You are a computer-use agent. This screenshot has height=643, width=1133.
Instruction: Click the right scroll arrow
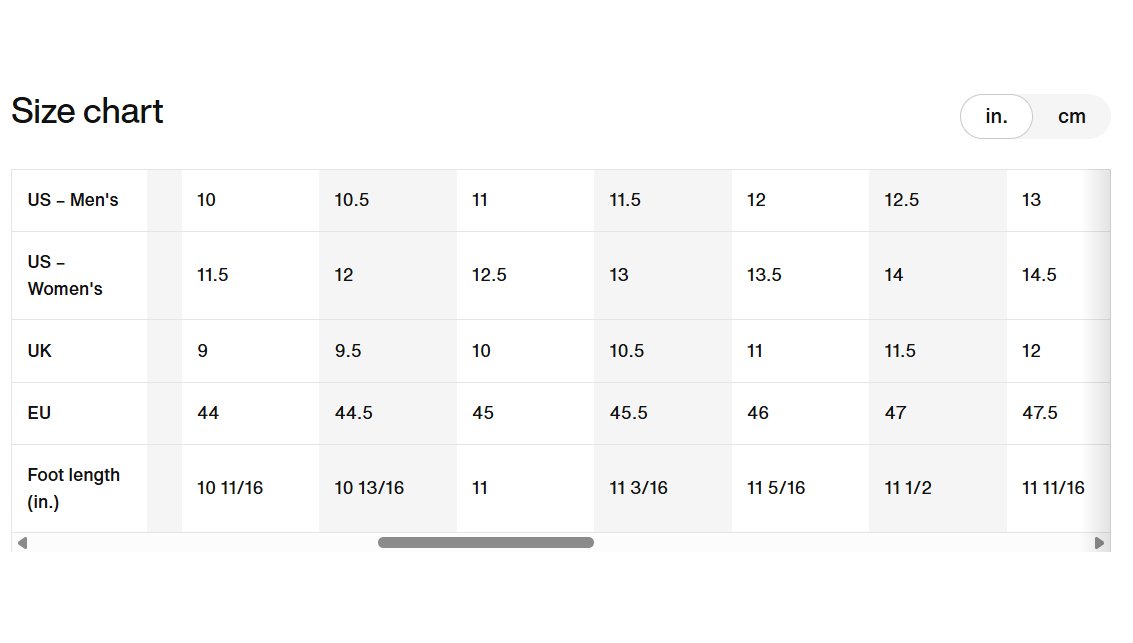pyautogui.click(x=1099, y=543)
